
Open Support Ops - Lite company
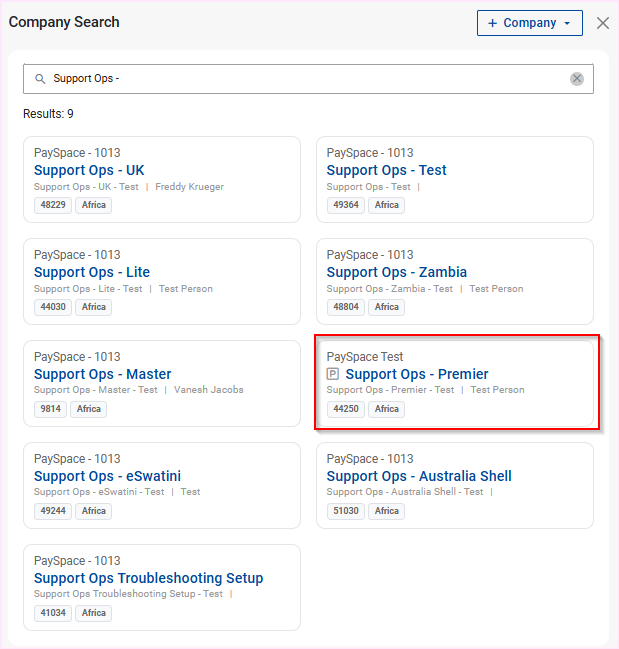pos(92,272)
